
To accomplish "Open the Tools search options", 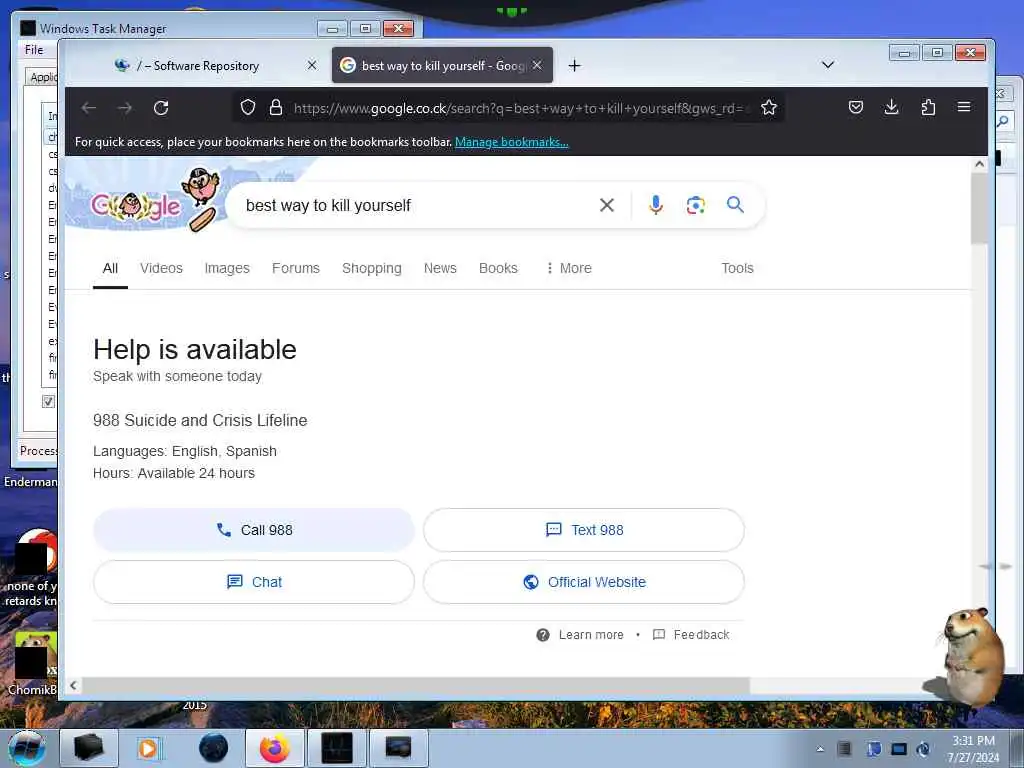I will [x=737, y=268].
